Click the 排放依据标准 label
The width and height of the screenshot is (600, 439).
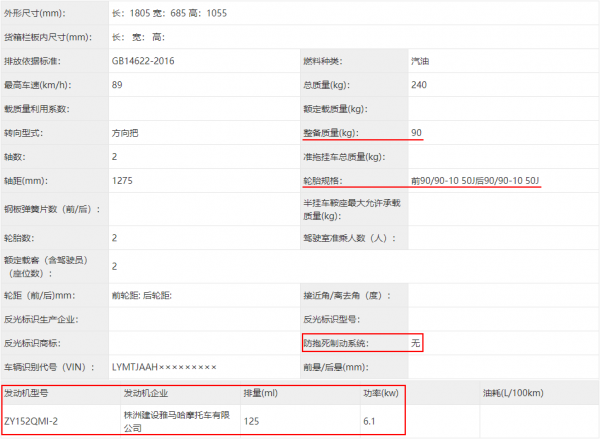(x=33, y=61)
